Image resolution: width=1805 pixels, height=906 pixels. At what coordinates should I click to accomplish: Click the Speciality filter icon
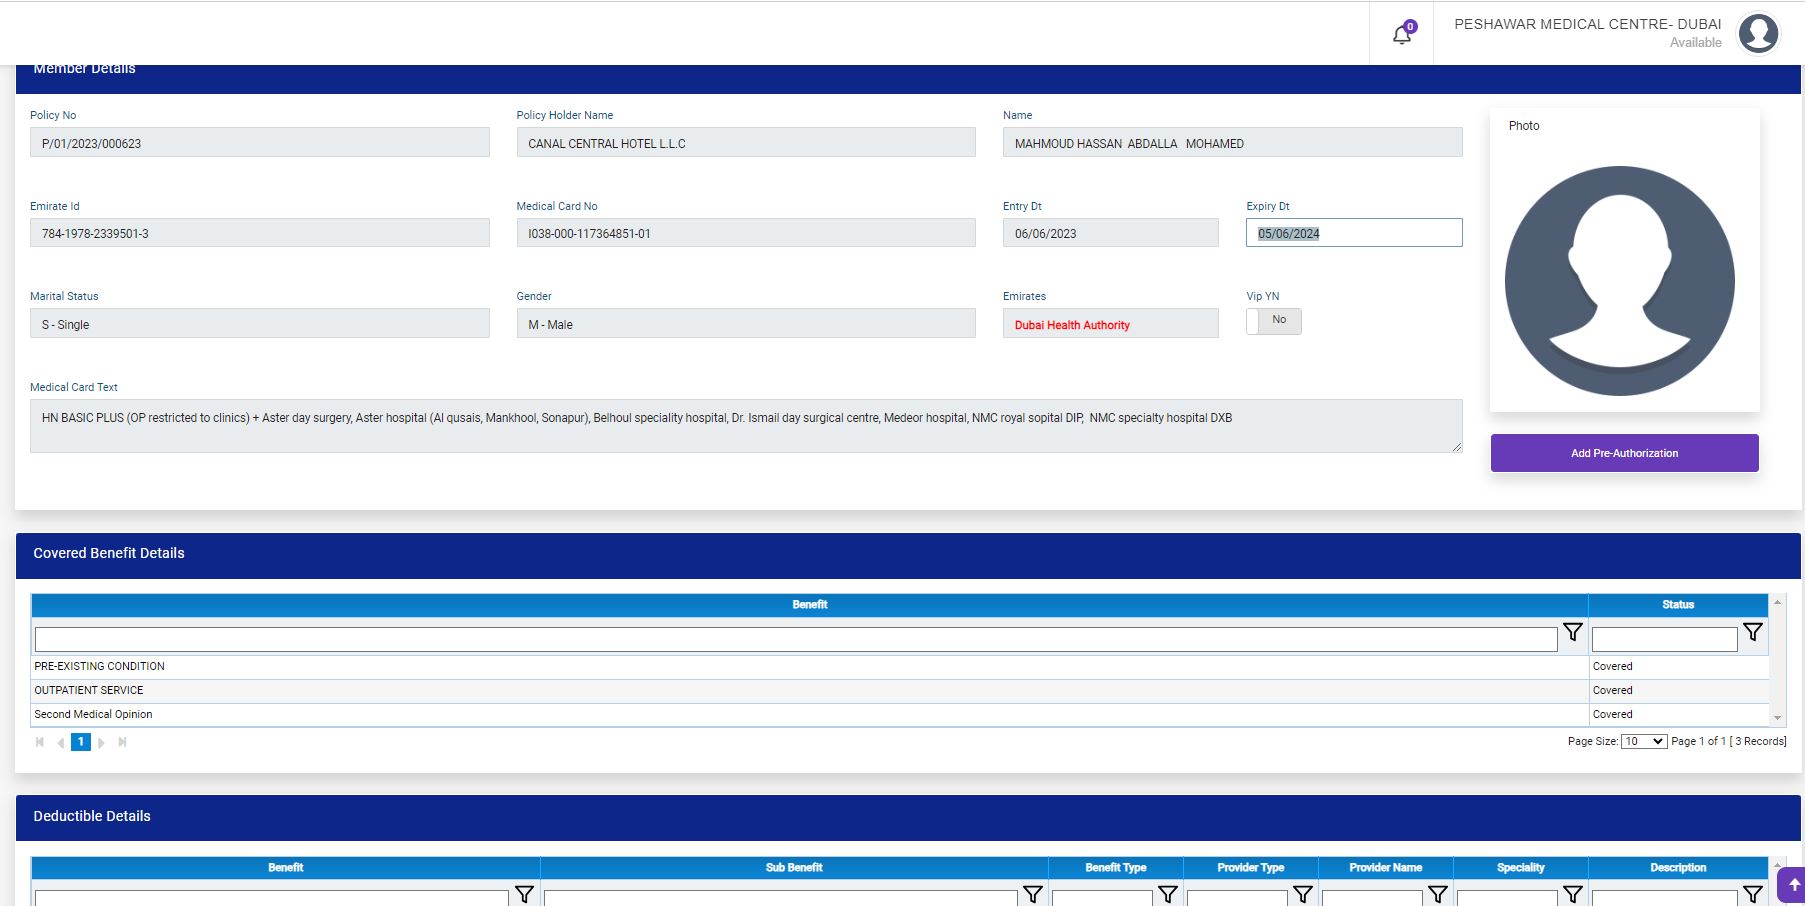click(x=1572, y=894)
